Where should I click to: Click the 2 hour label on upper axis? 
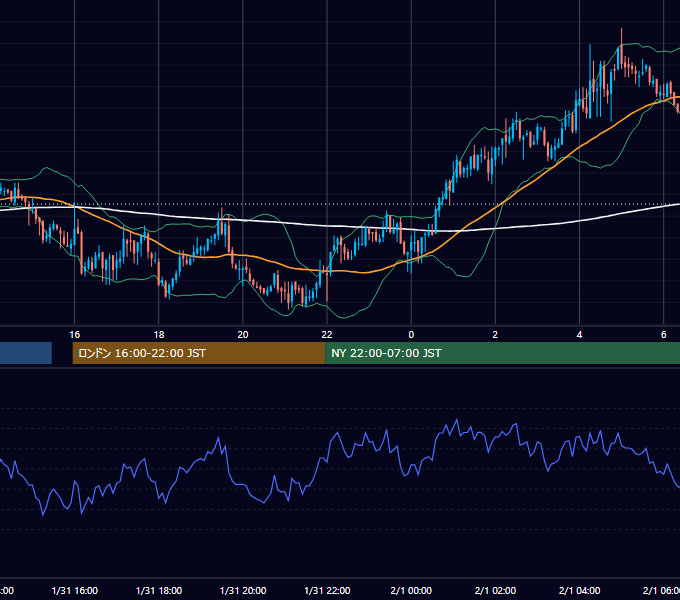tap(495, 334)
